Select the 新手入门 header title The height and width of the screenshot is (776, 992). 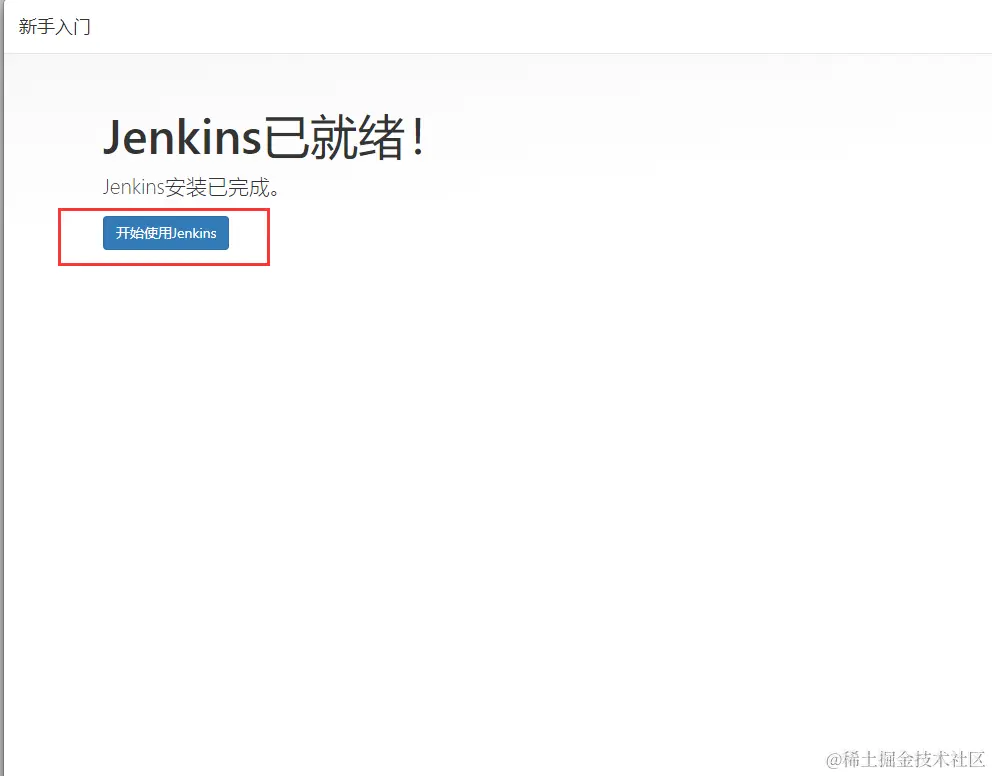click(54, 27)
